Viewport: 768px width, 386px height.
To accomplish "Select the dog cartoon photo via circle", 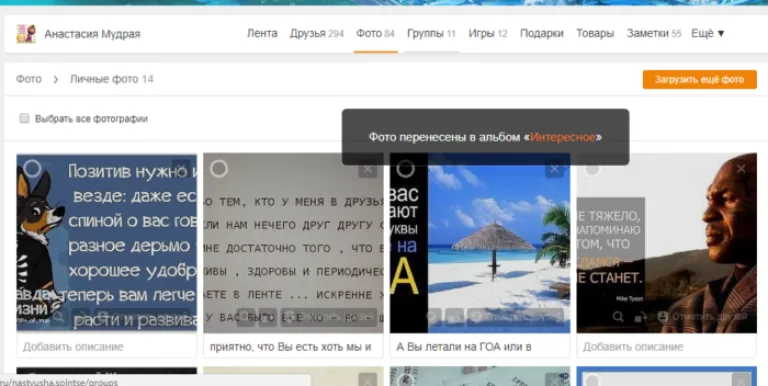I will pyautogui.click(x=32, y=169).
